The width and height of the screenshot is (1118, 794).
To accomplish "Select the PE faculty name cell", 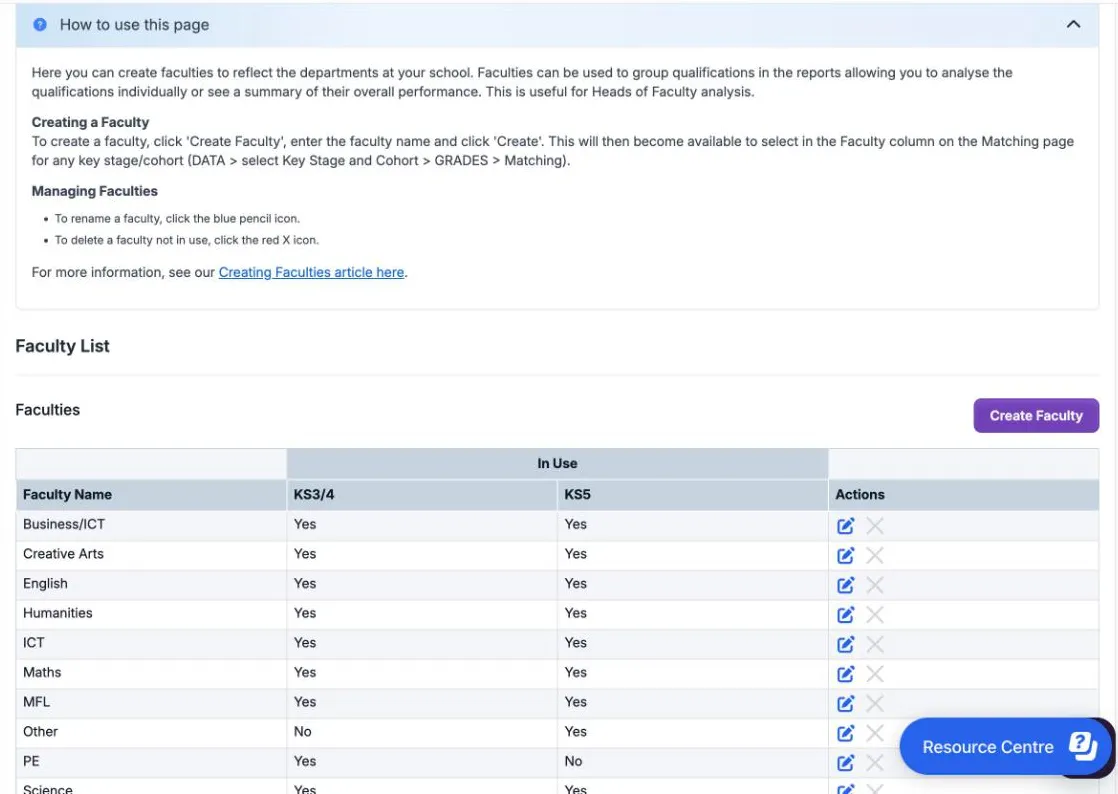I will click(151, 762).
